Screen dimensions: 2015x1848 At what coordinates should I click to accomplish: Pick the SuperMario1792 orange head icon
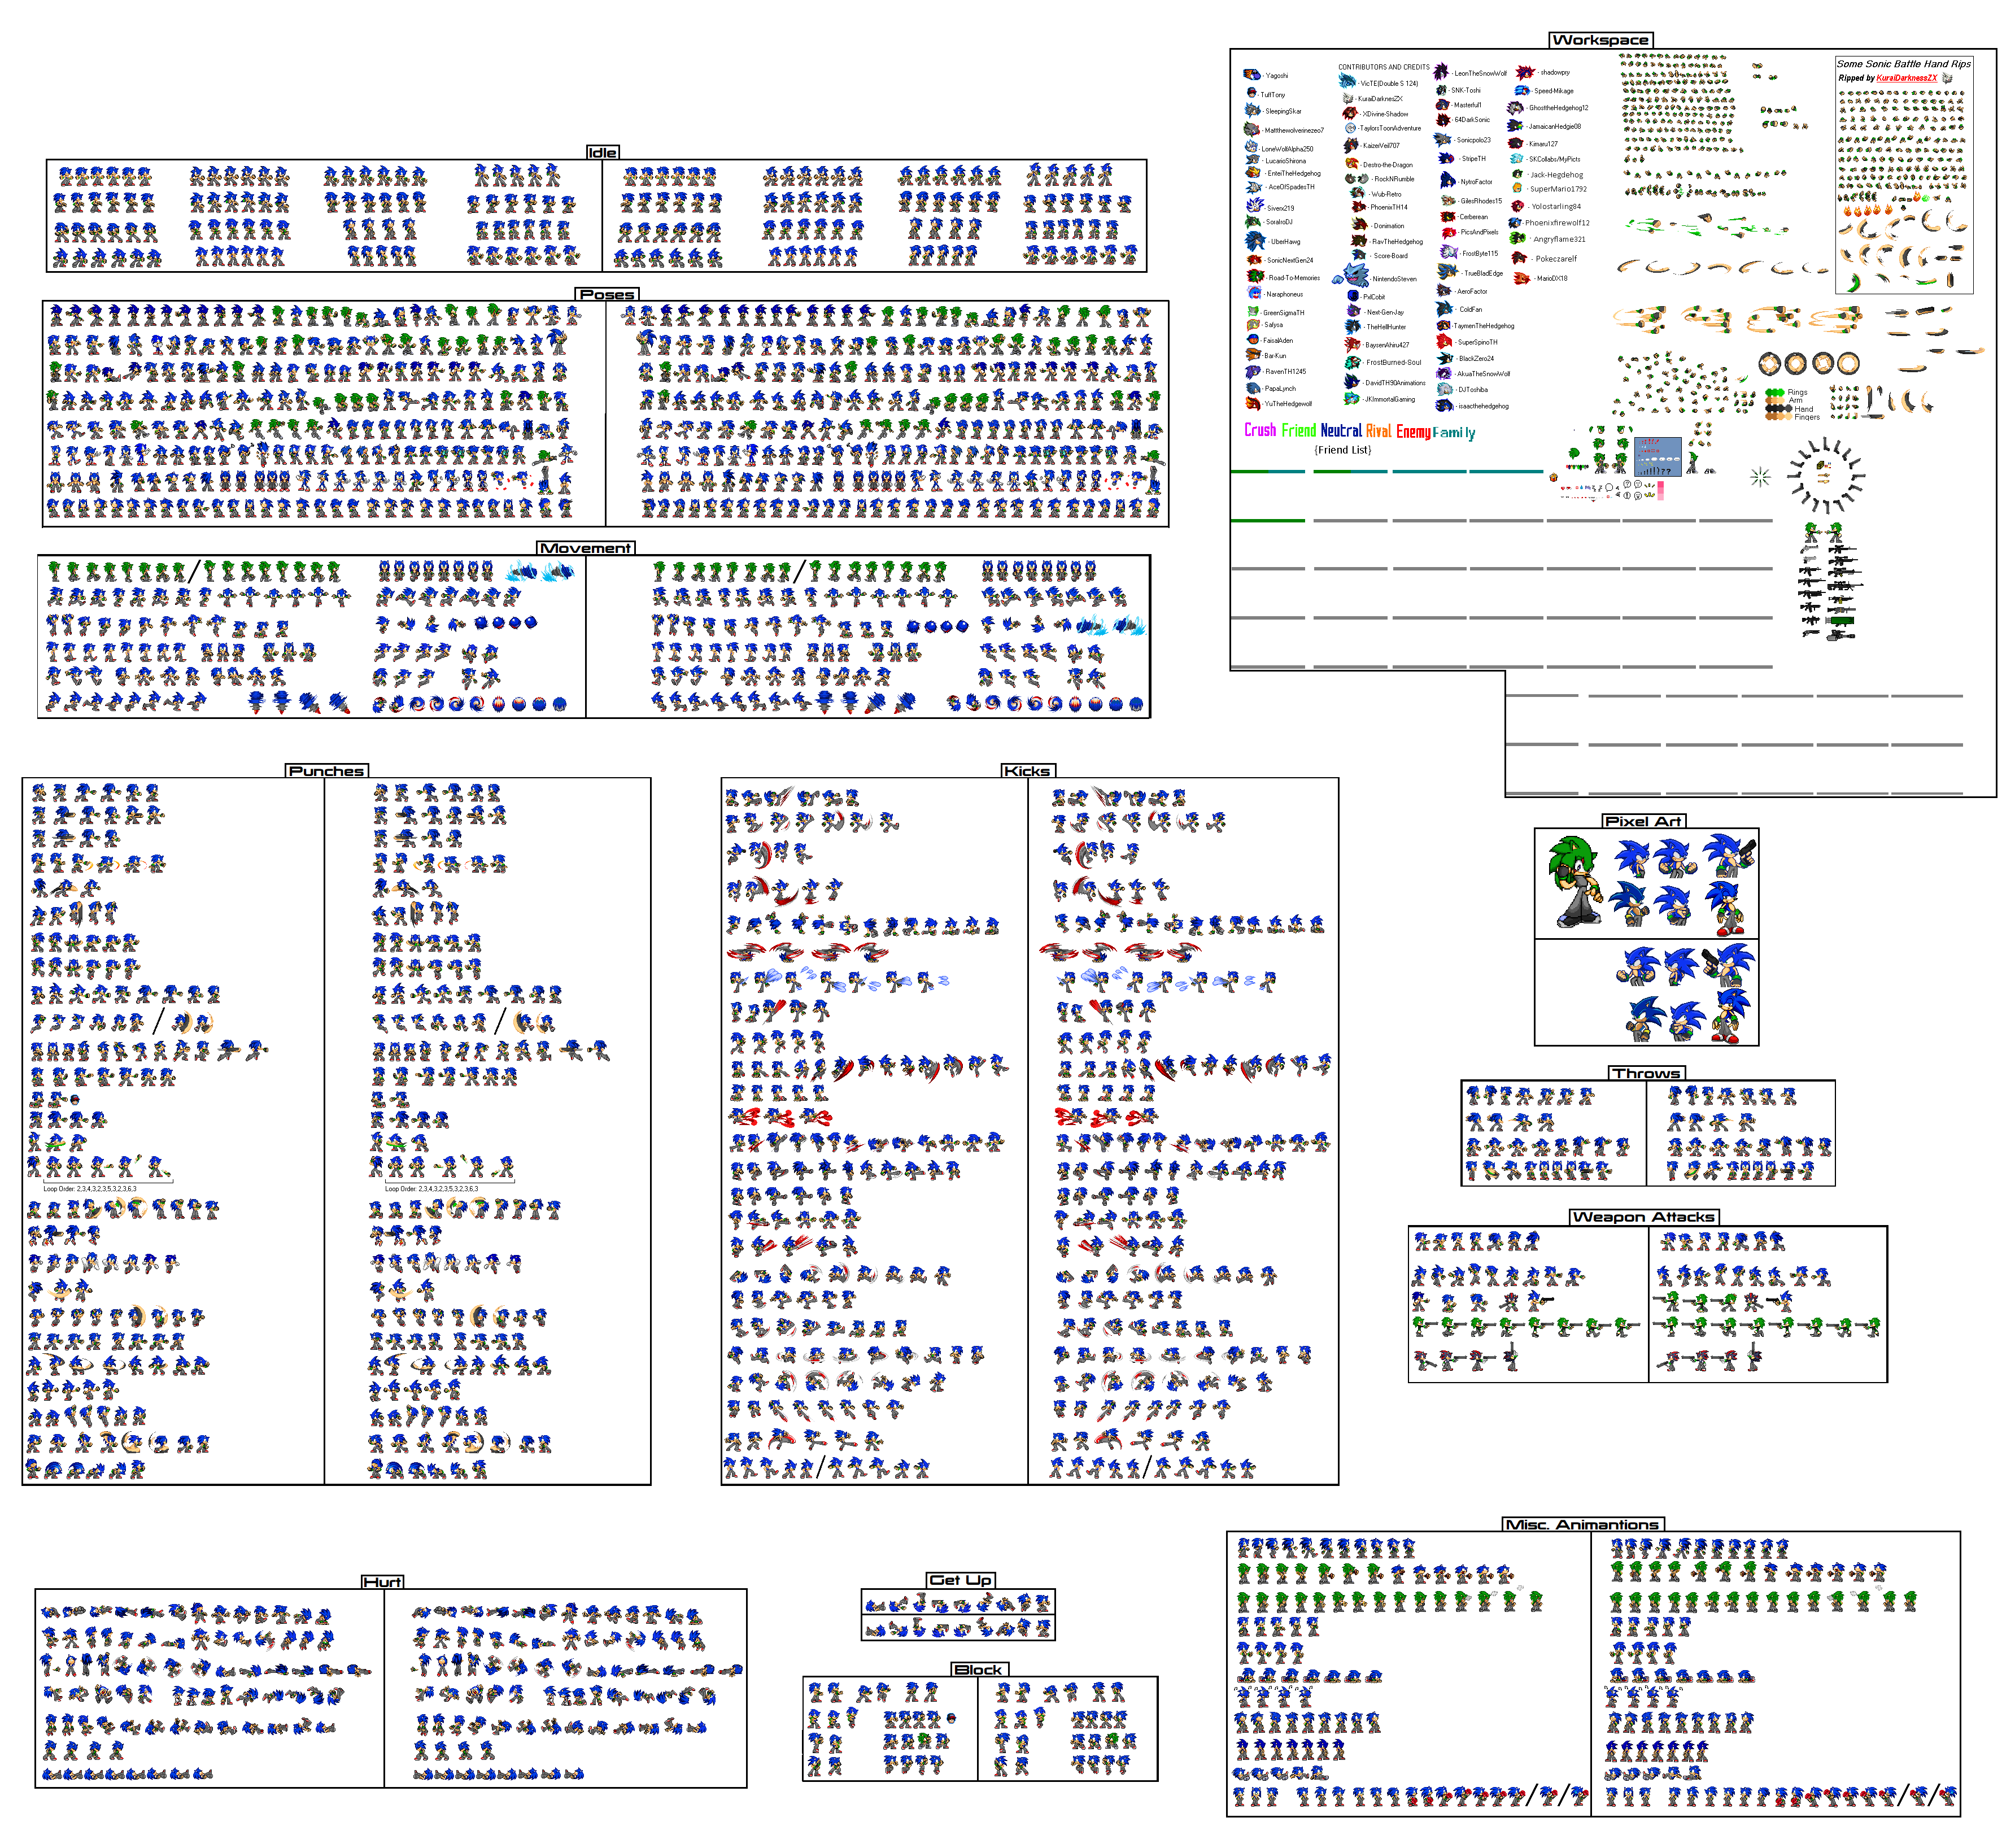tap(1518, 188)
